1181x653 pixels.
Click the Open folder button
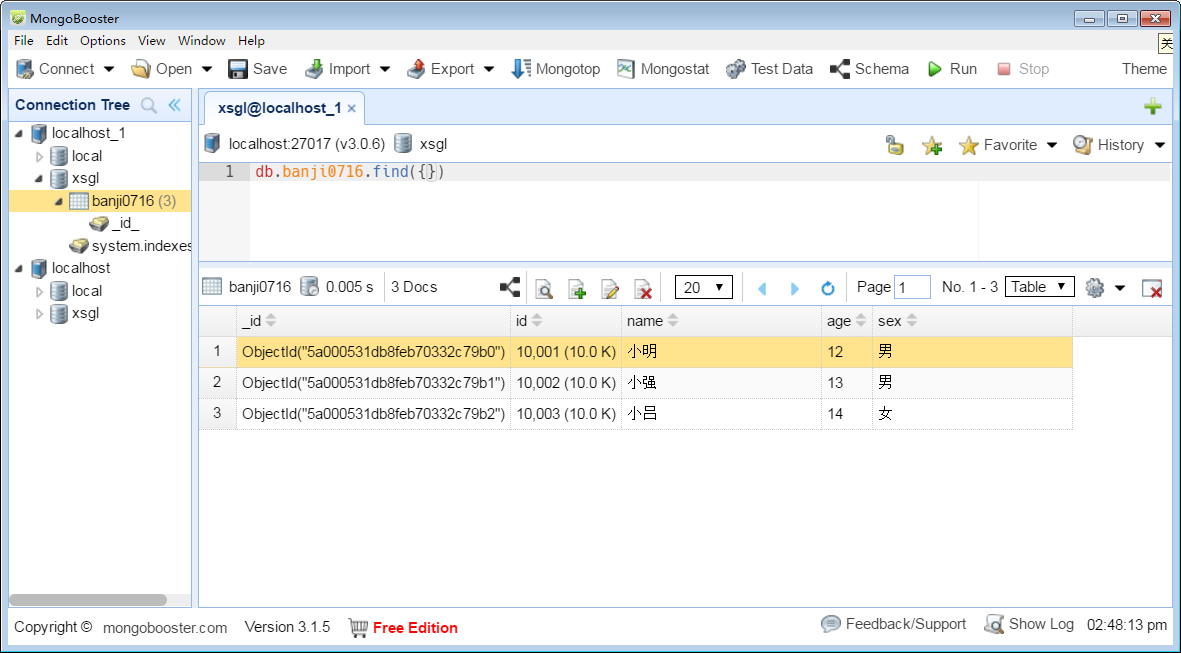pos(161,69)
